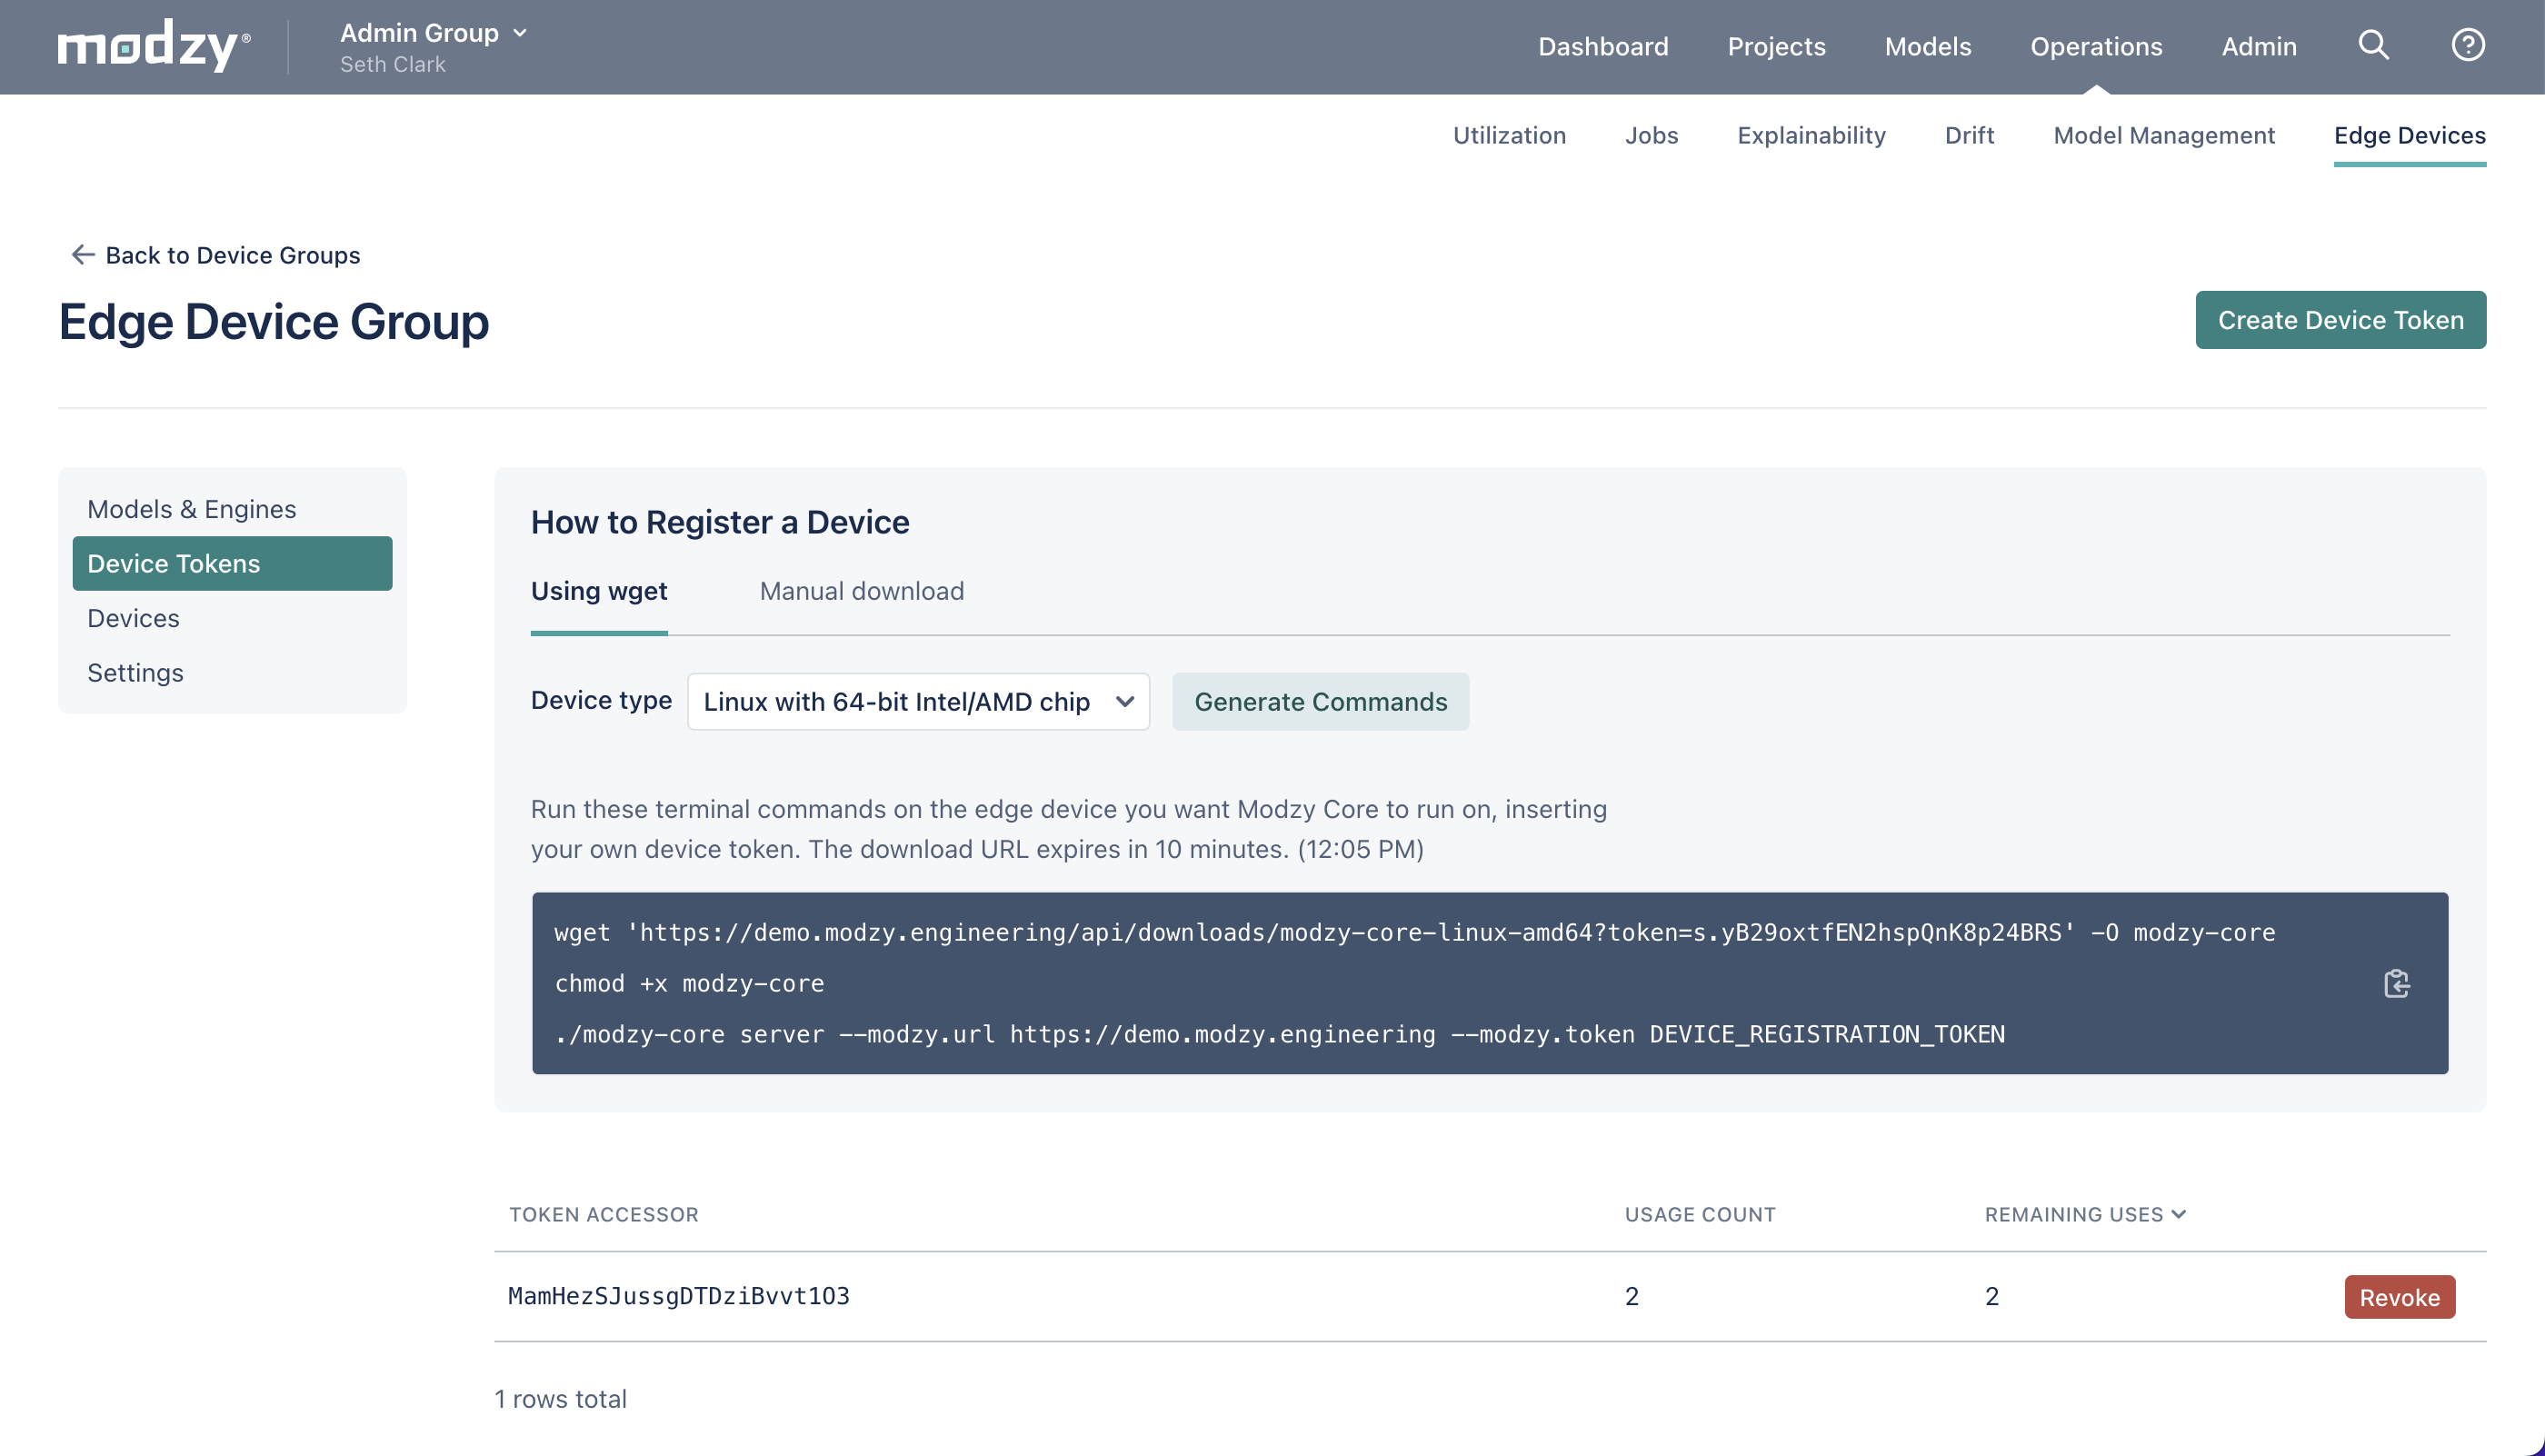This screenshot has width=2545, height=1456.
Task: Click the How to Register a Device heading
Action: click(x=719, y=522)
